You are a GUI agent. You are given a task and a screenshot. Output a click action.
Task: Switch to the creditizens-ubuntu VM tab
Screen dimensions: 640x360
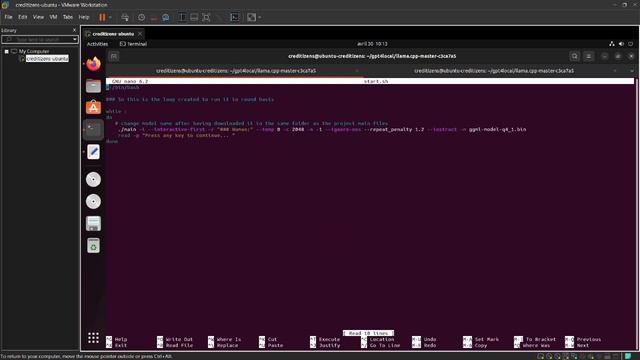[x=113, y=34]
